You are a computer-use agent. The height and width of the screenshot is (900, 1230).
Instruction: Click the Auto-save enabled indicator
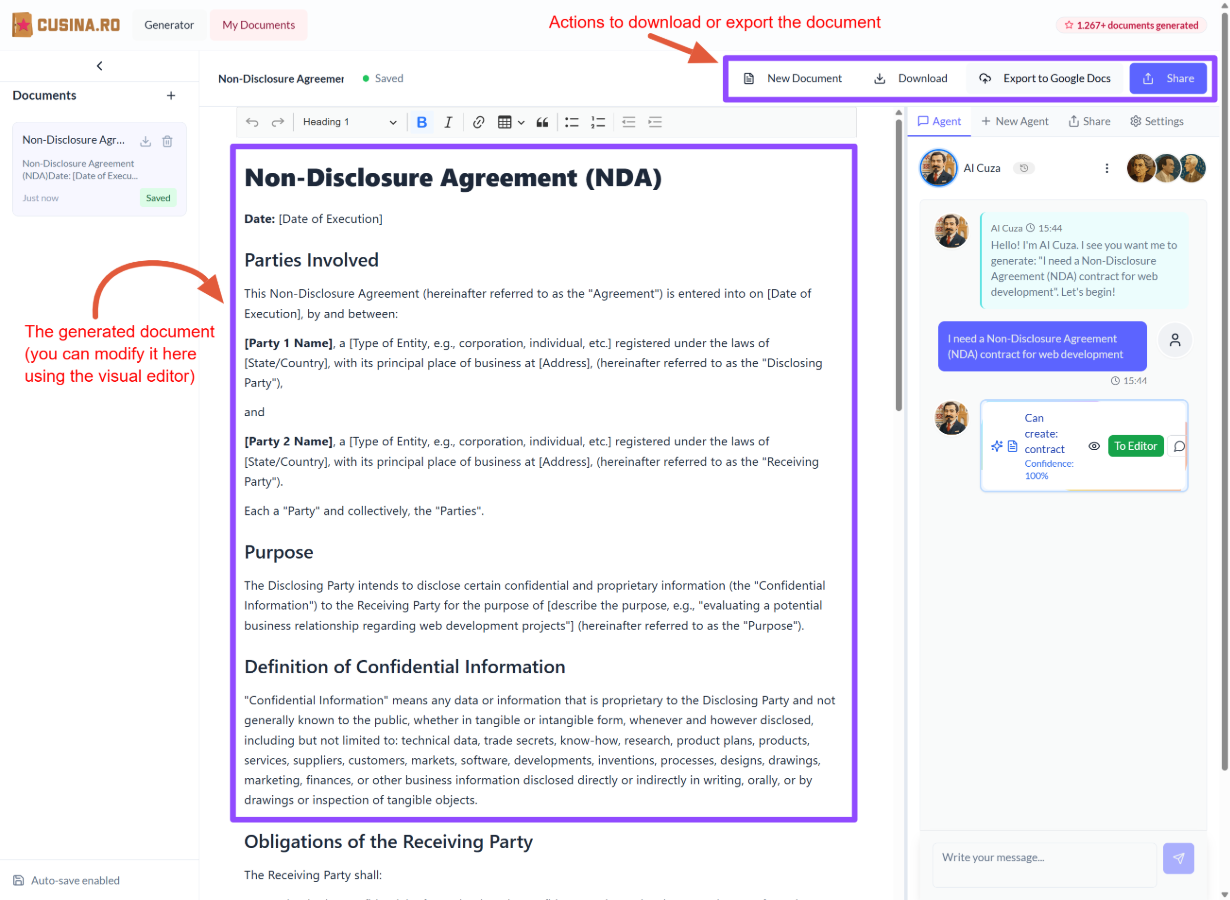[x=66, y=880]
